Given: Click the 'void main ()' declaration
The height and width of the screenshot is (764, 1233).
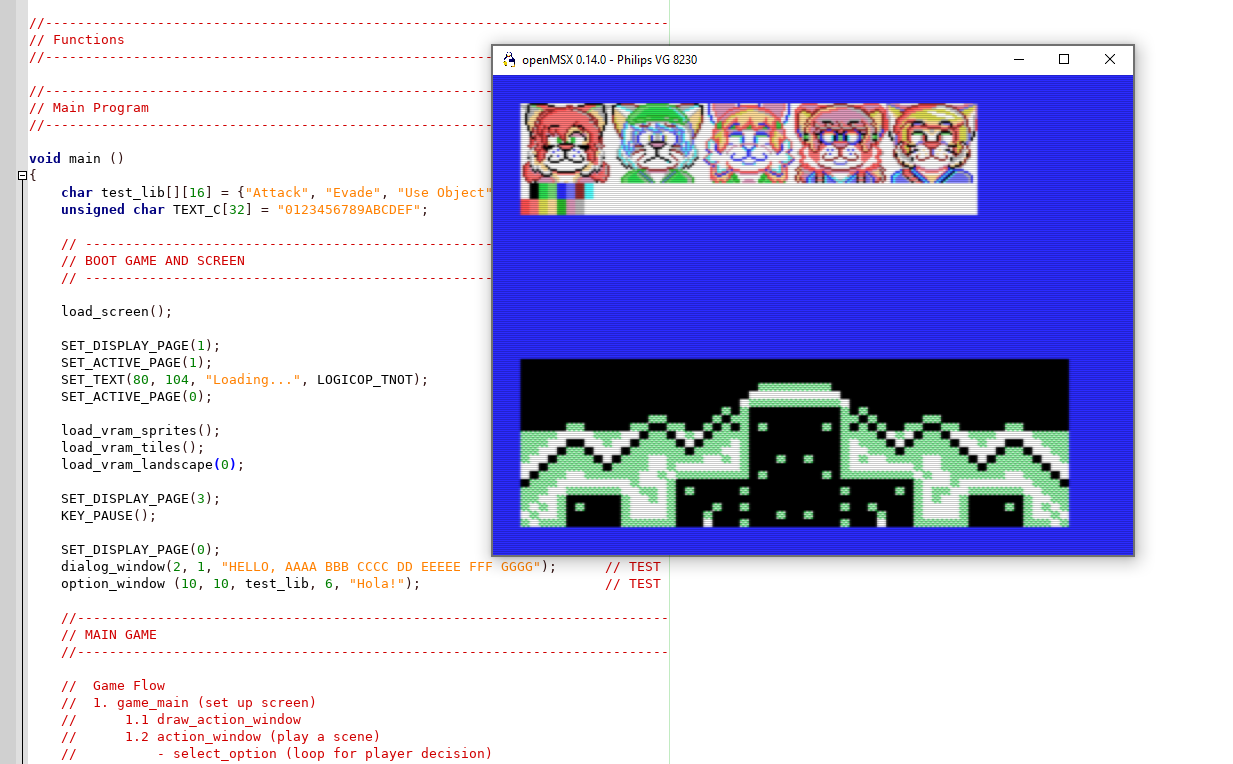Looking at the screenshot, I should pos(77,158).
